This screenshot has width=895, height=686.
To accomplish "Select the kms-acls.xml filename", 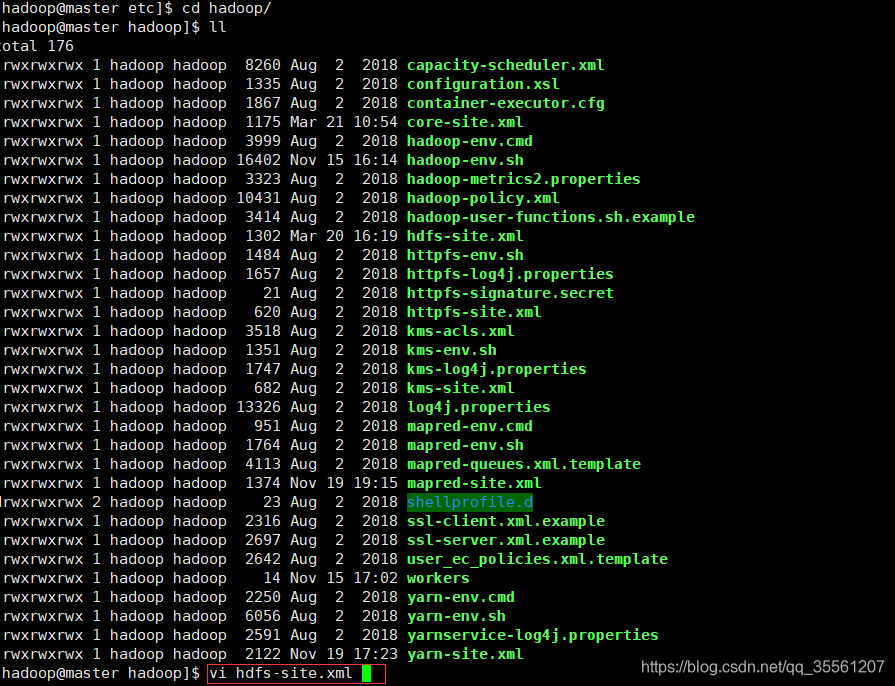I will (460, 331).
